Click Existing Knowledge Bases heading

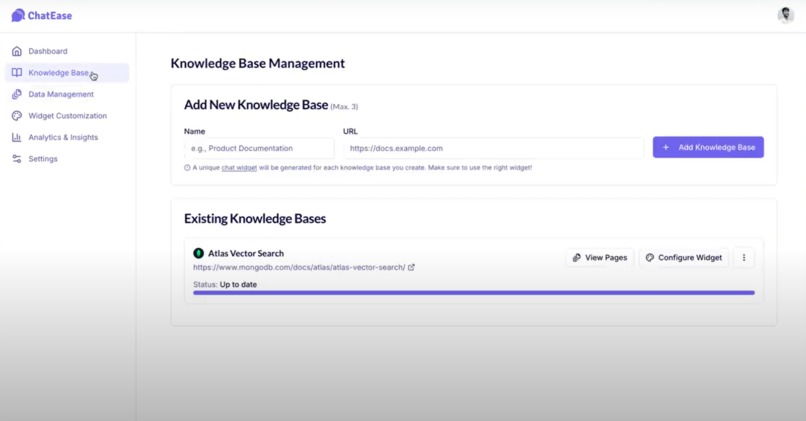point(255,218)
